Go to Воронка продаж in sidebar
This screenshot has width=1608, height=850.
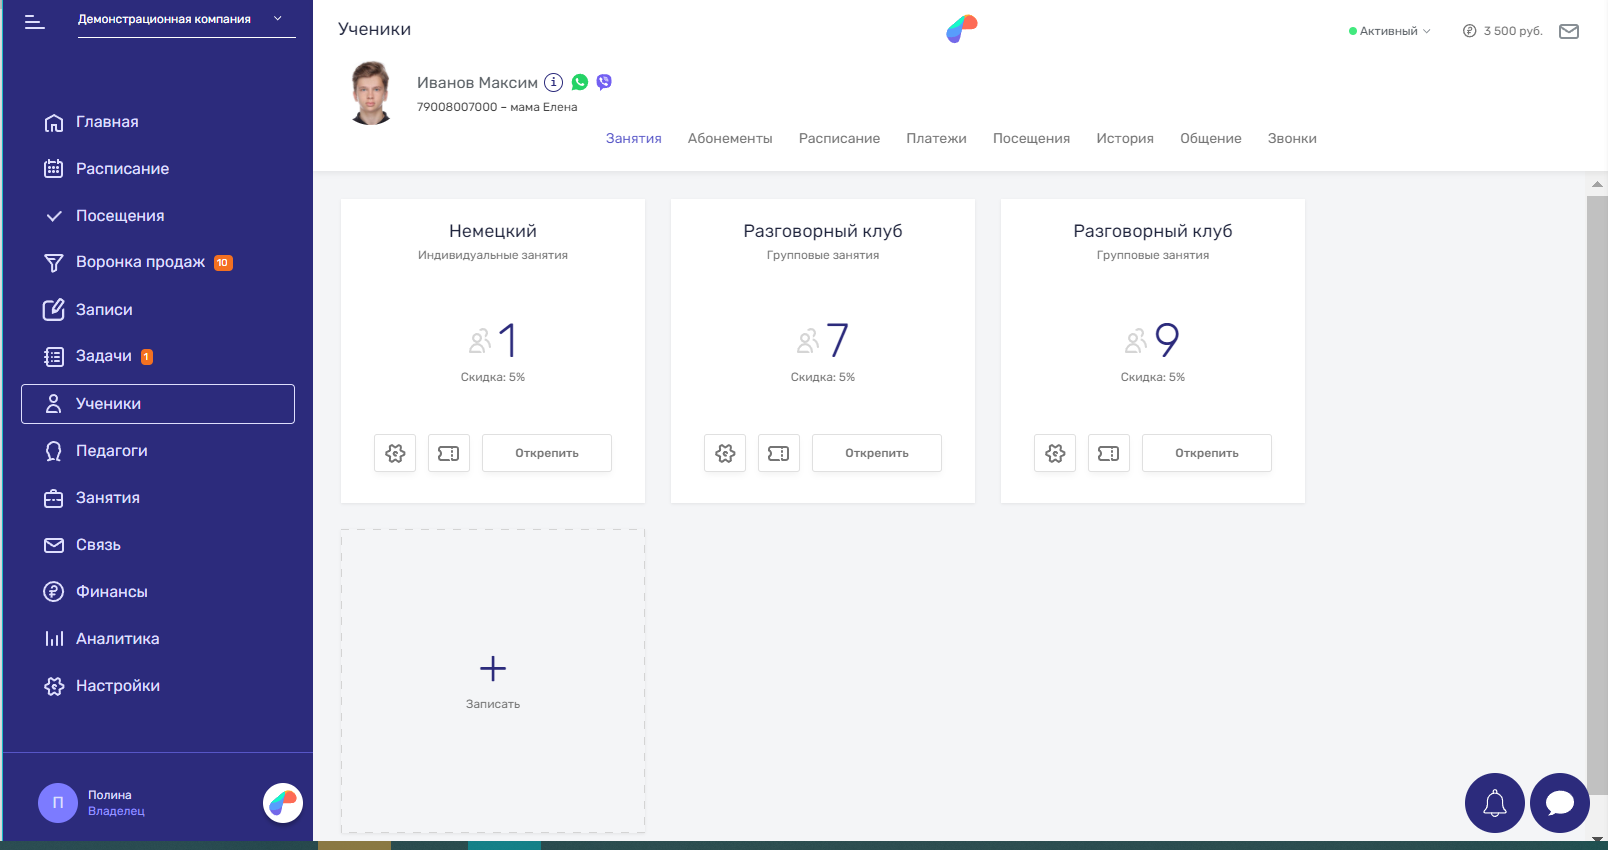[x=140, y=262]
